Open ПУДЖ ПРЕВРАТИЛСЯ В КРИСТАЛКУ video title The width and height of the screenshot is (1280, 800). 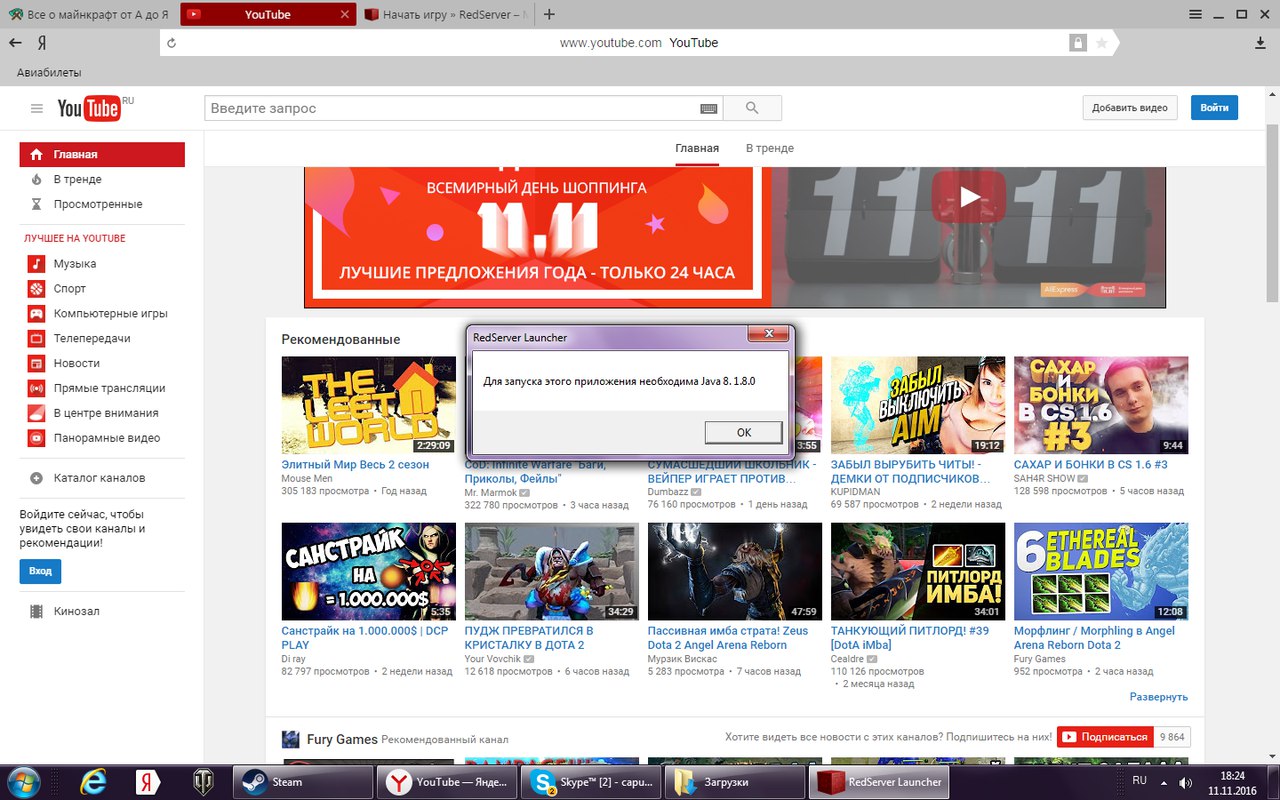click(529, 638)
